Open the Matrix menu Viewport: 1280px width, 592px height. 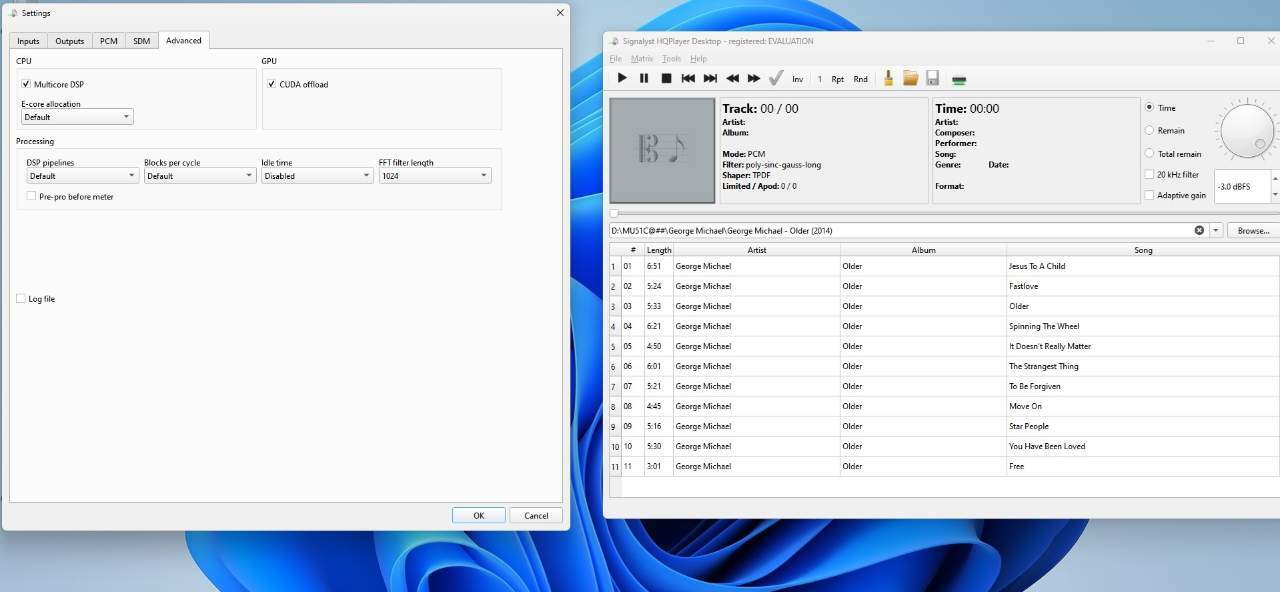642,59
